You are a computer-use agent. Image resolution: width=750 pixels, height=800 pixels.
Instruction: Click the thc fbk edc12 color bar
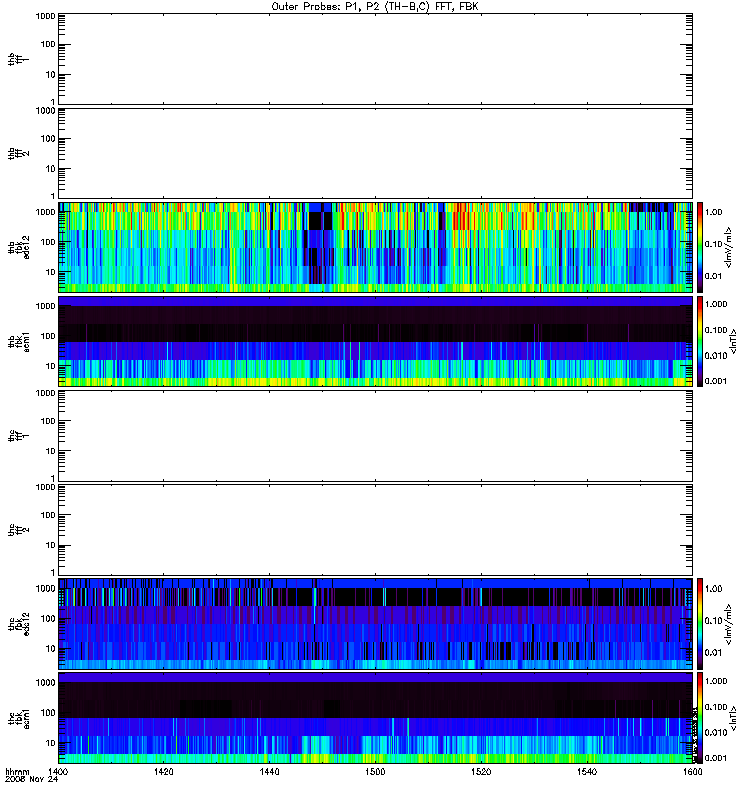pyautogui.click(x=700, y=624)
